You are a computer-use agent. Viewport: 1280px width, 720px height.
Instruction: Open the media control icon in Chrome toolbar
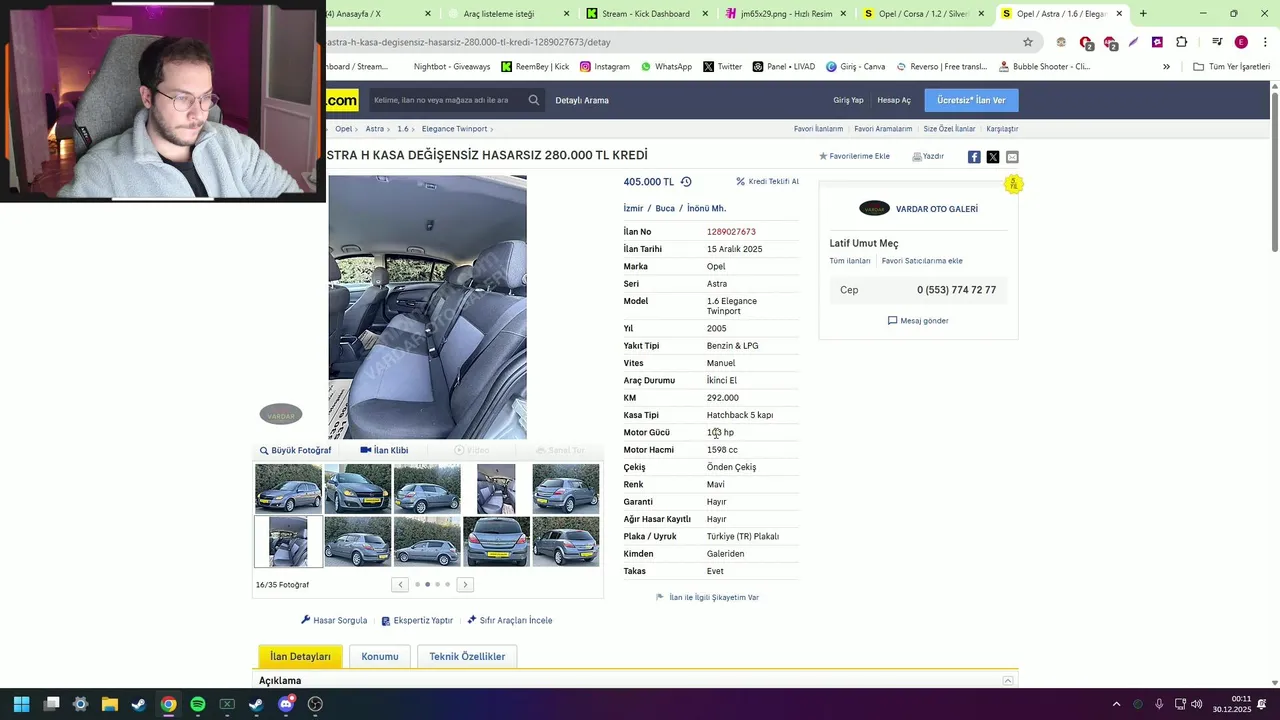pyautogui.click(x=1217, y=42)
